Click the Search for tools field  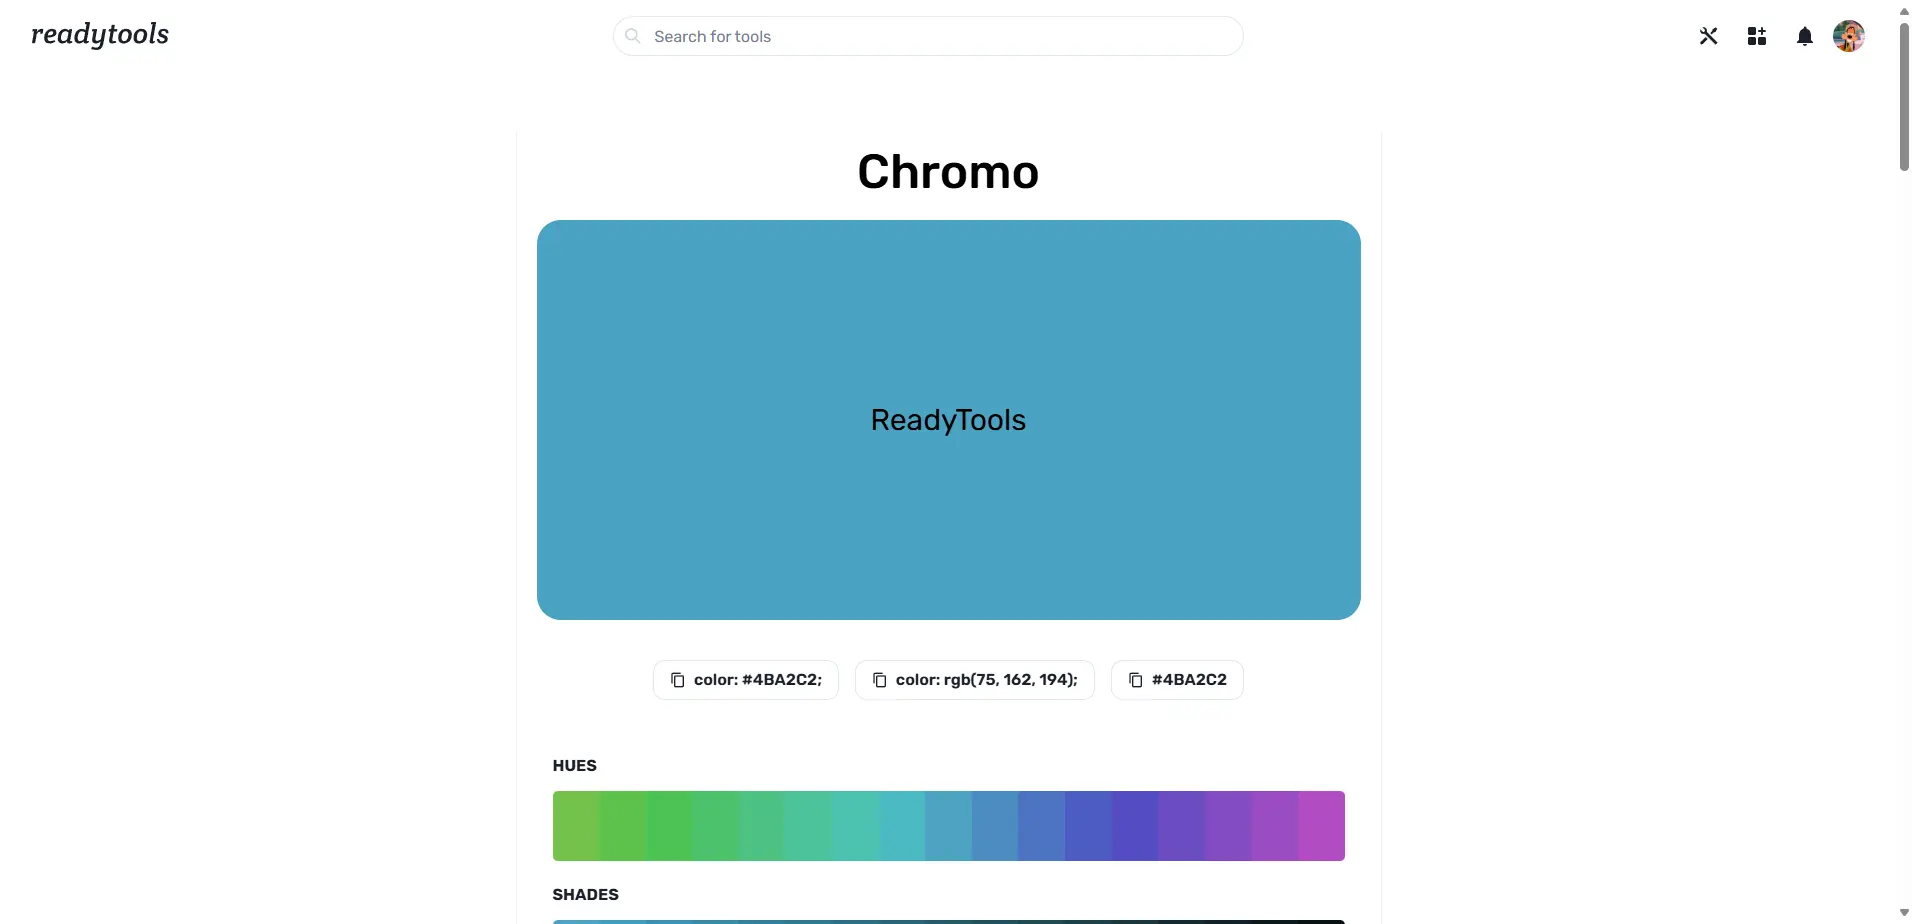(x=927, y=36)
